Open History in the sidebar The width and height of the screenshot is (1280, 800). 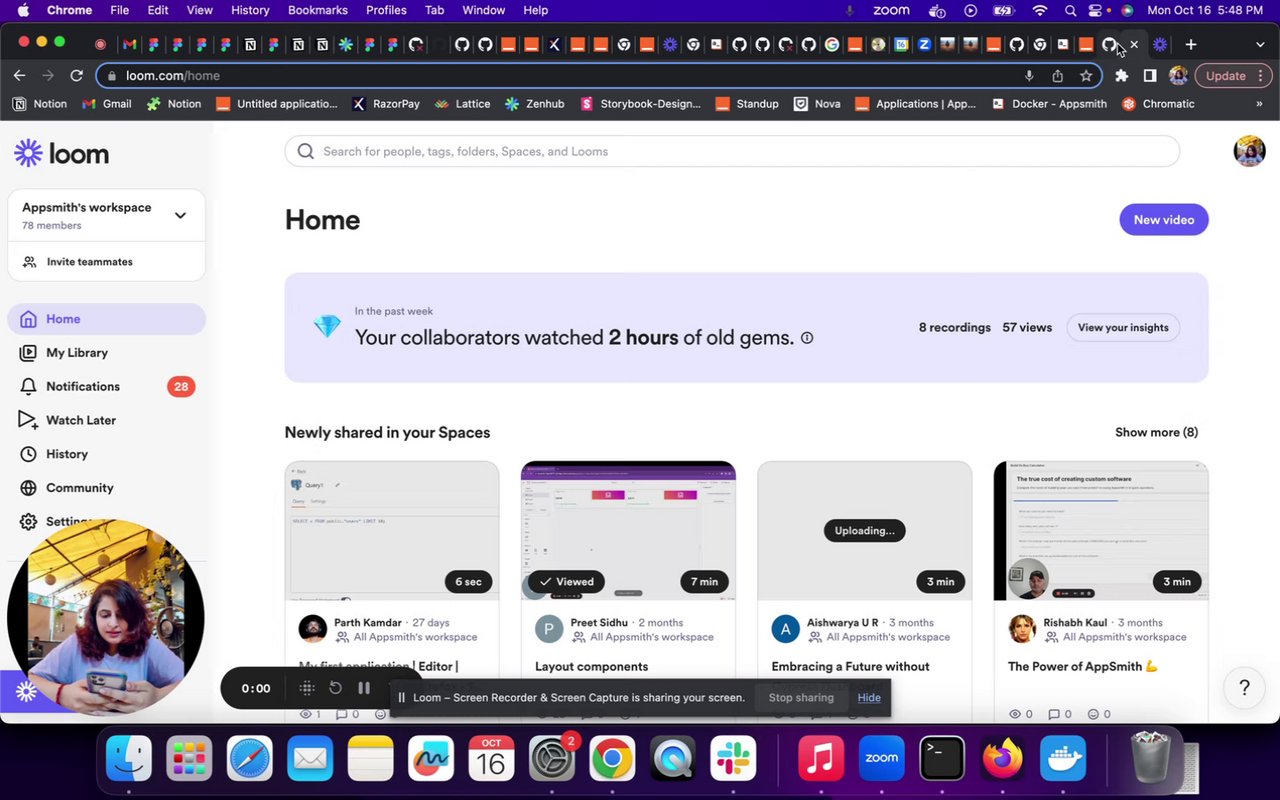106,454
